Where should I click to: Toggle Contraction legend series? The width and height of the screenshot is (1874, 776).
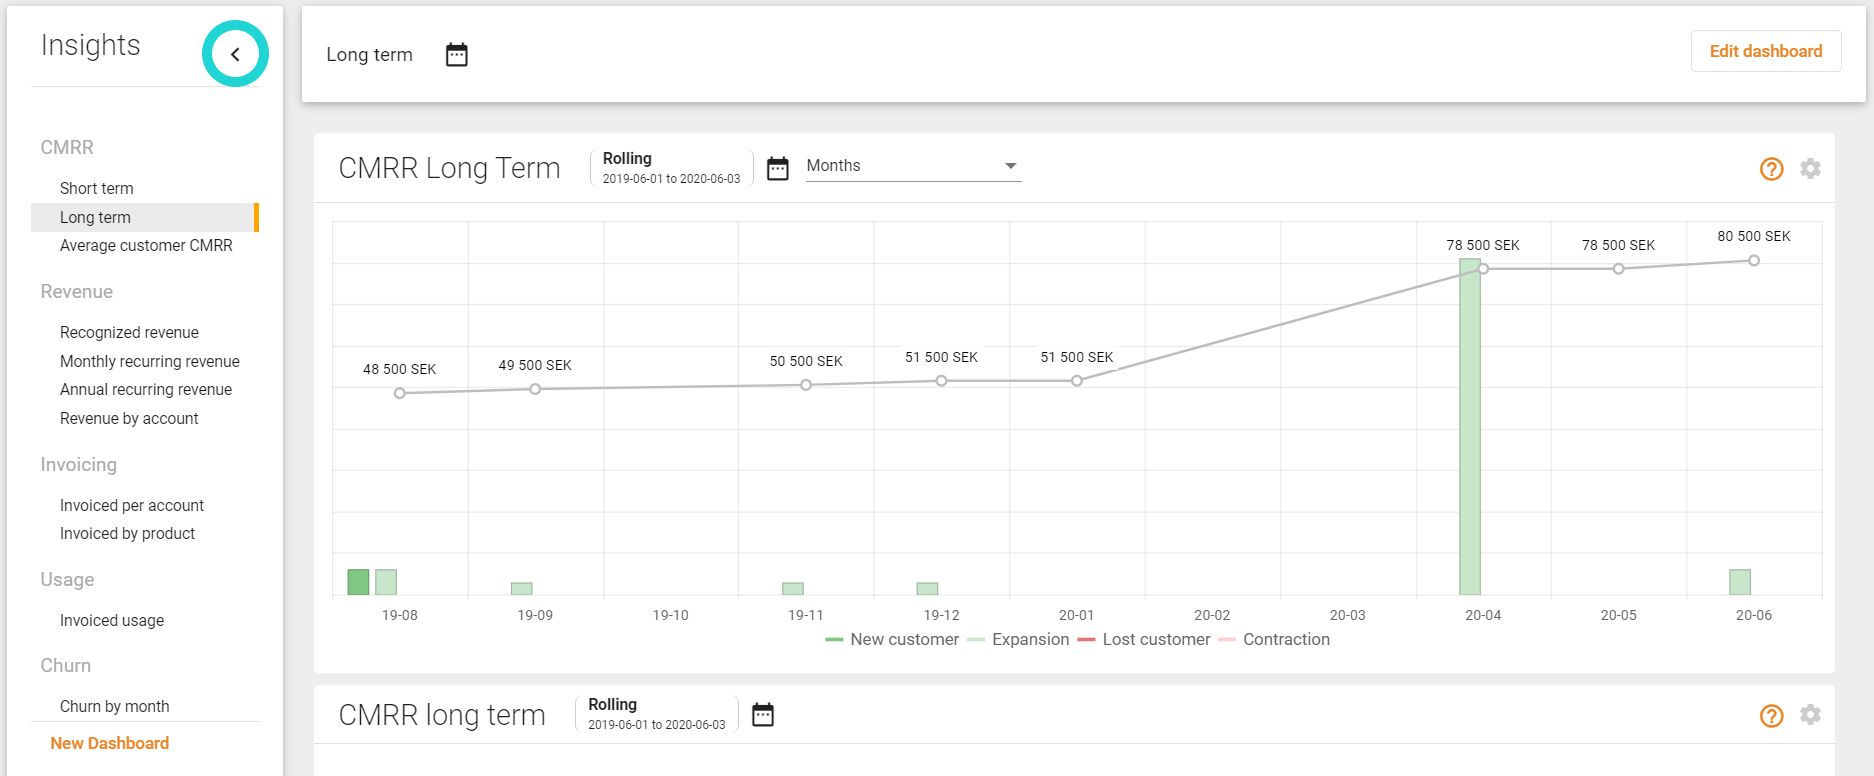(x=1274, y=639)
